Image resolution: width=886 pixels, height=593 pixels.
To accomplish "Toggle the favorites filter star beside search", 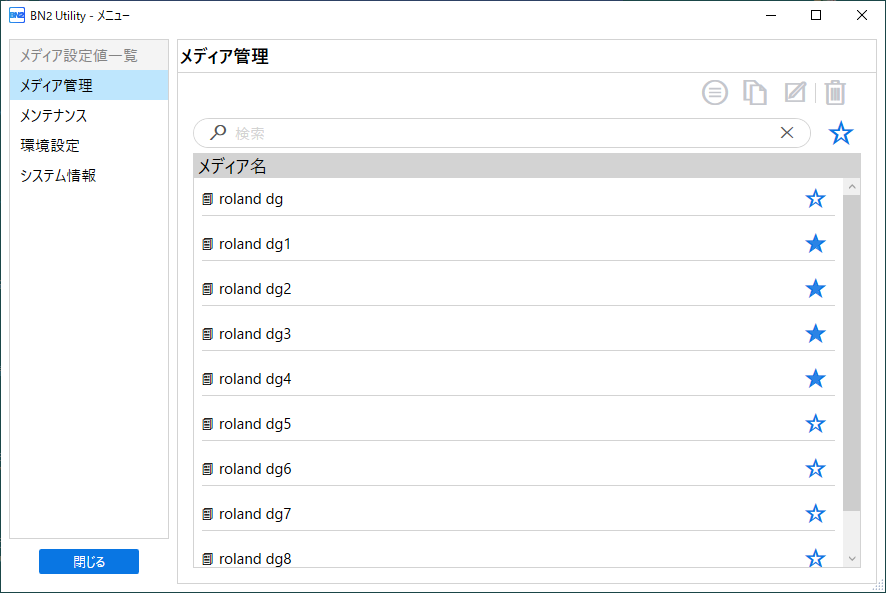I will click(x=841, y=133).
